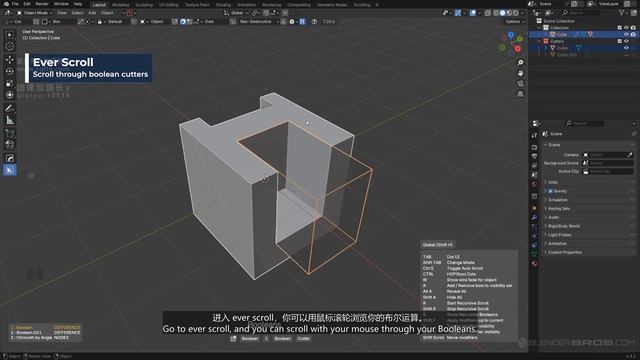Select the Measure tool
Image resolution: width=640 pixels, height=360 pixels.
[x=10, y=120]
